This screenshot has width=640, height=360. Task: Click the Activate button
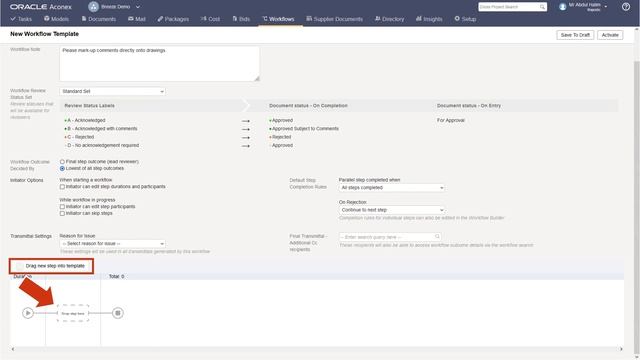coord(610,35)
